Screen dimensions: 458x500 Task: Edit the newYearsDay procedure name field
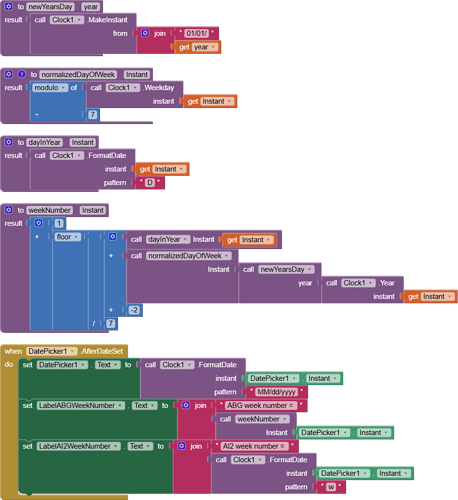[x=50, y=7]
